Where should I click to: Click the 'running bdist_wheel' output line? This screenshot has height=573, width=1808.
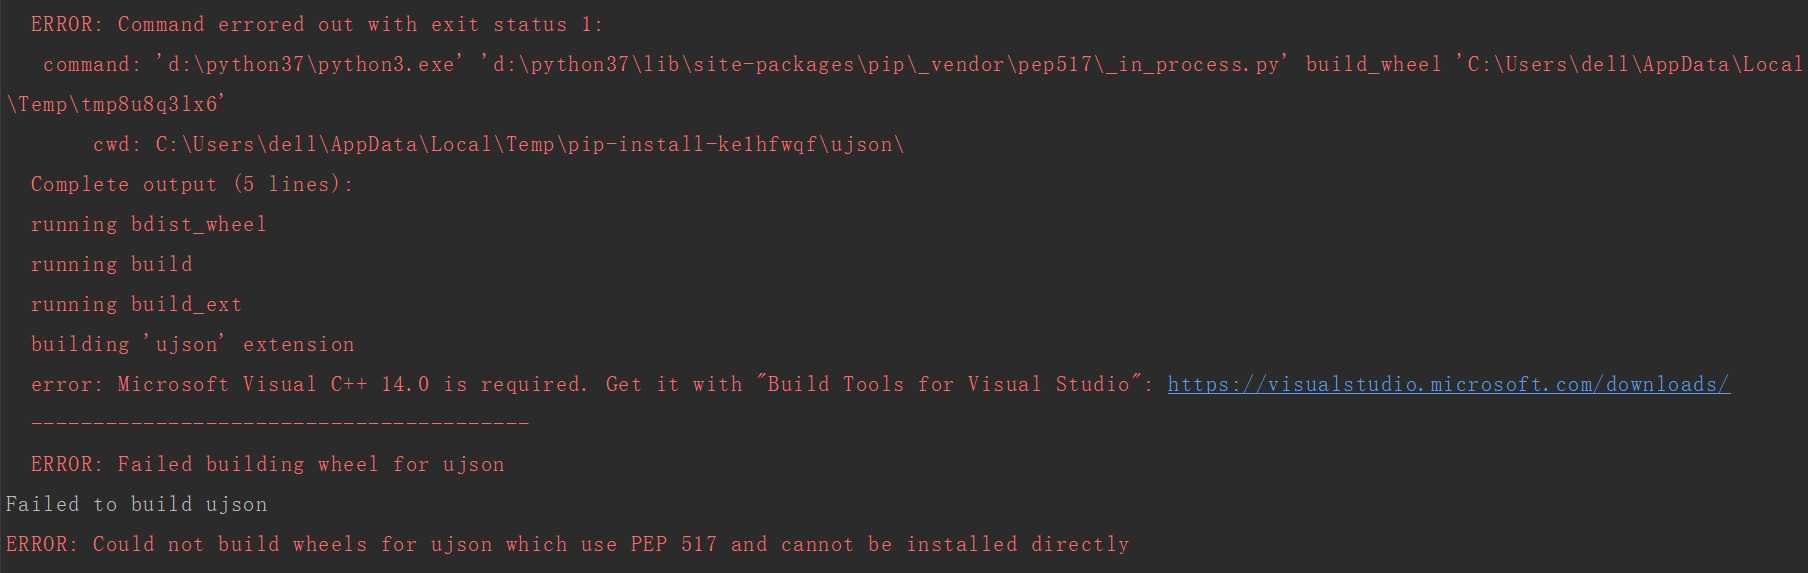click(x=149, y=225)
